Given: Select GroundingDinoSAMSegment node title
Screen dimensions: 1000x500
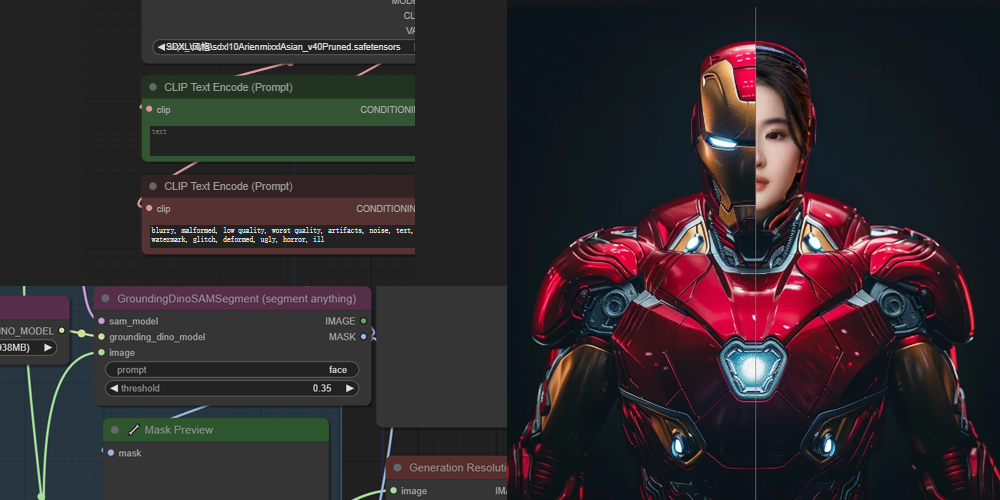Looking at the screenshot, I should pyautogui.click(x=237, y=298).
